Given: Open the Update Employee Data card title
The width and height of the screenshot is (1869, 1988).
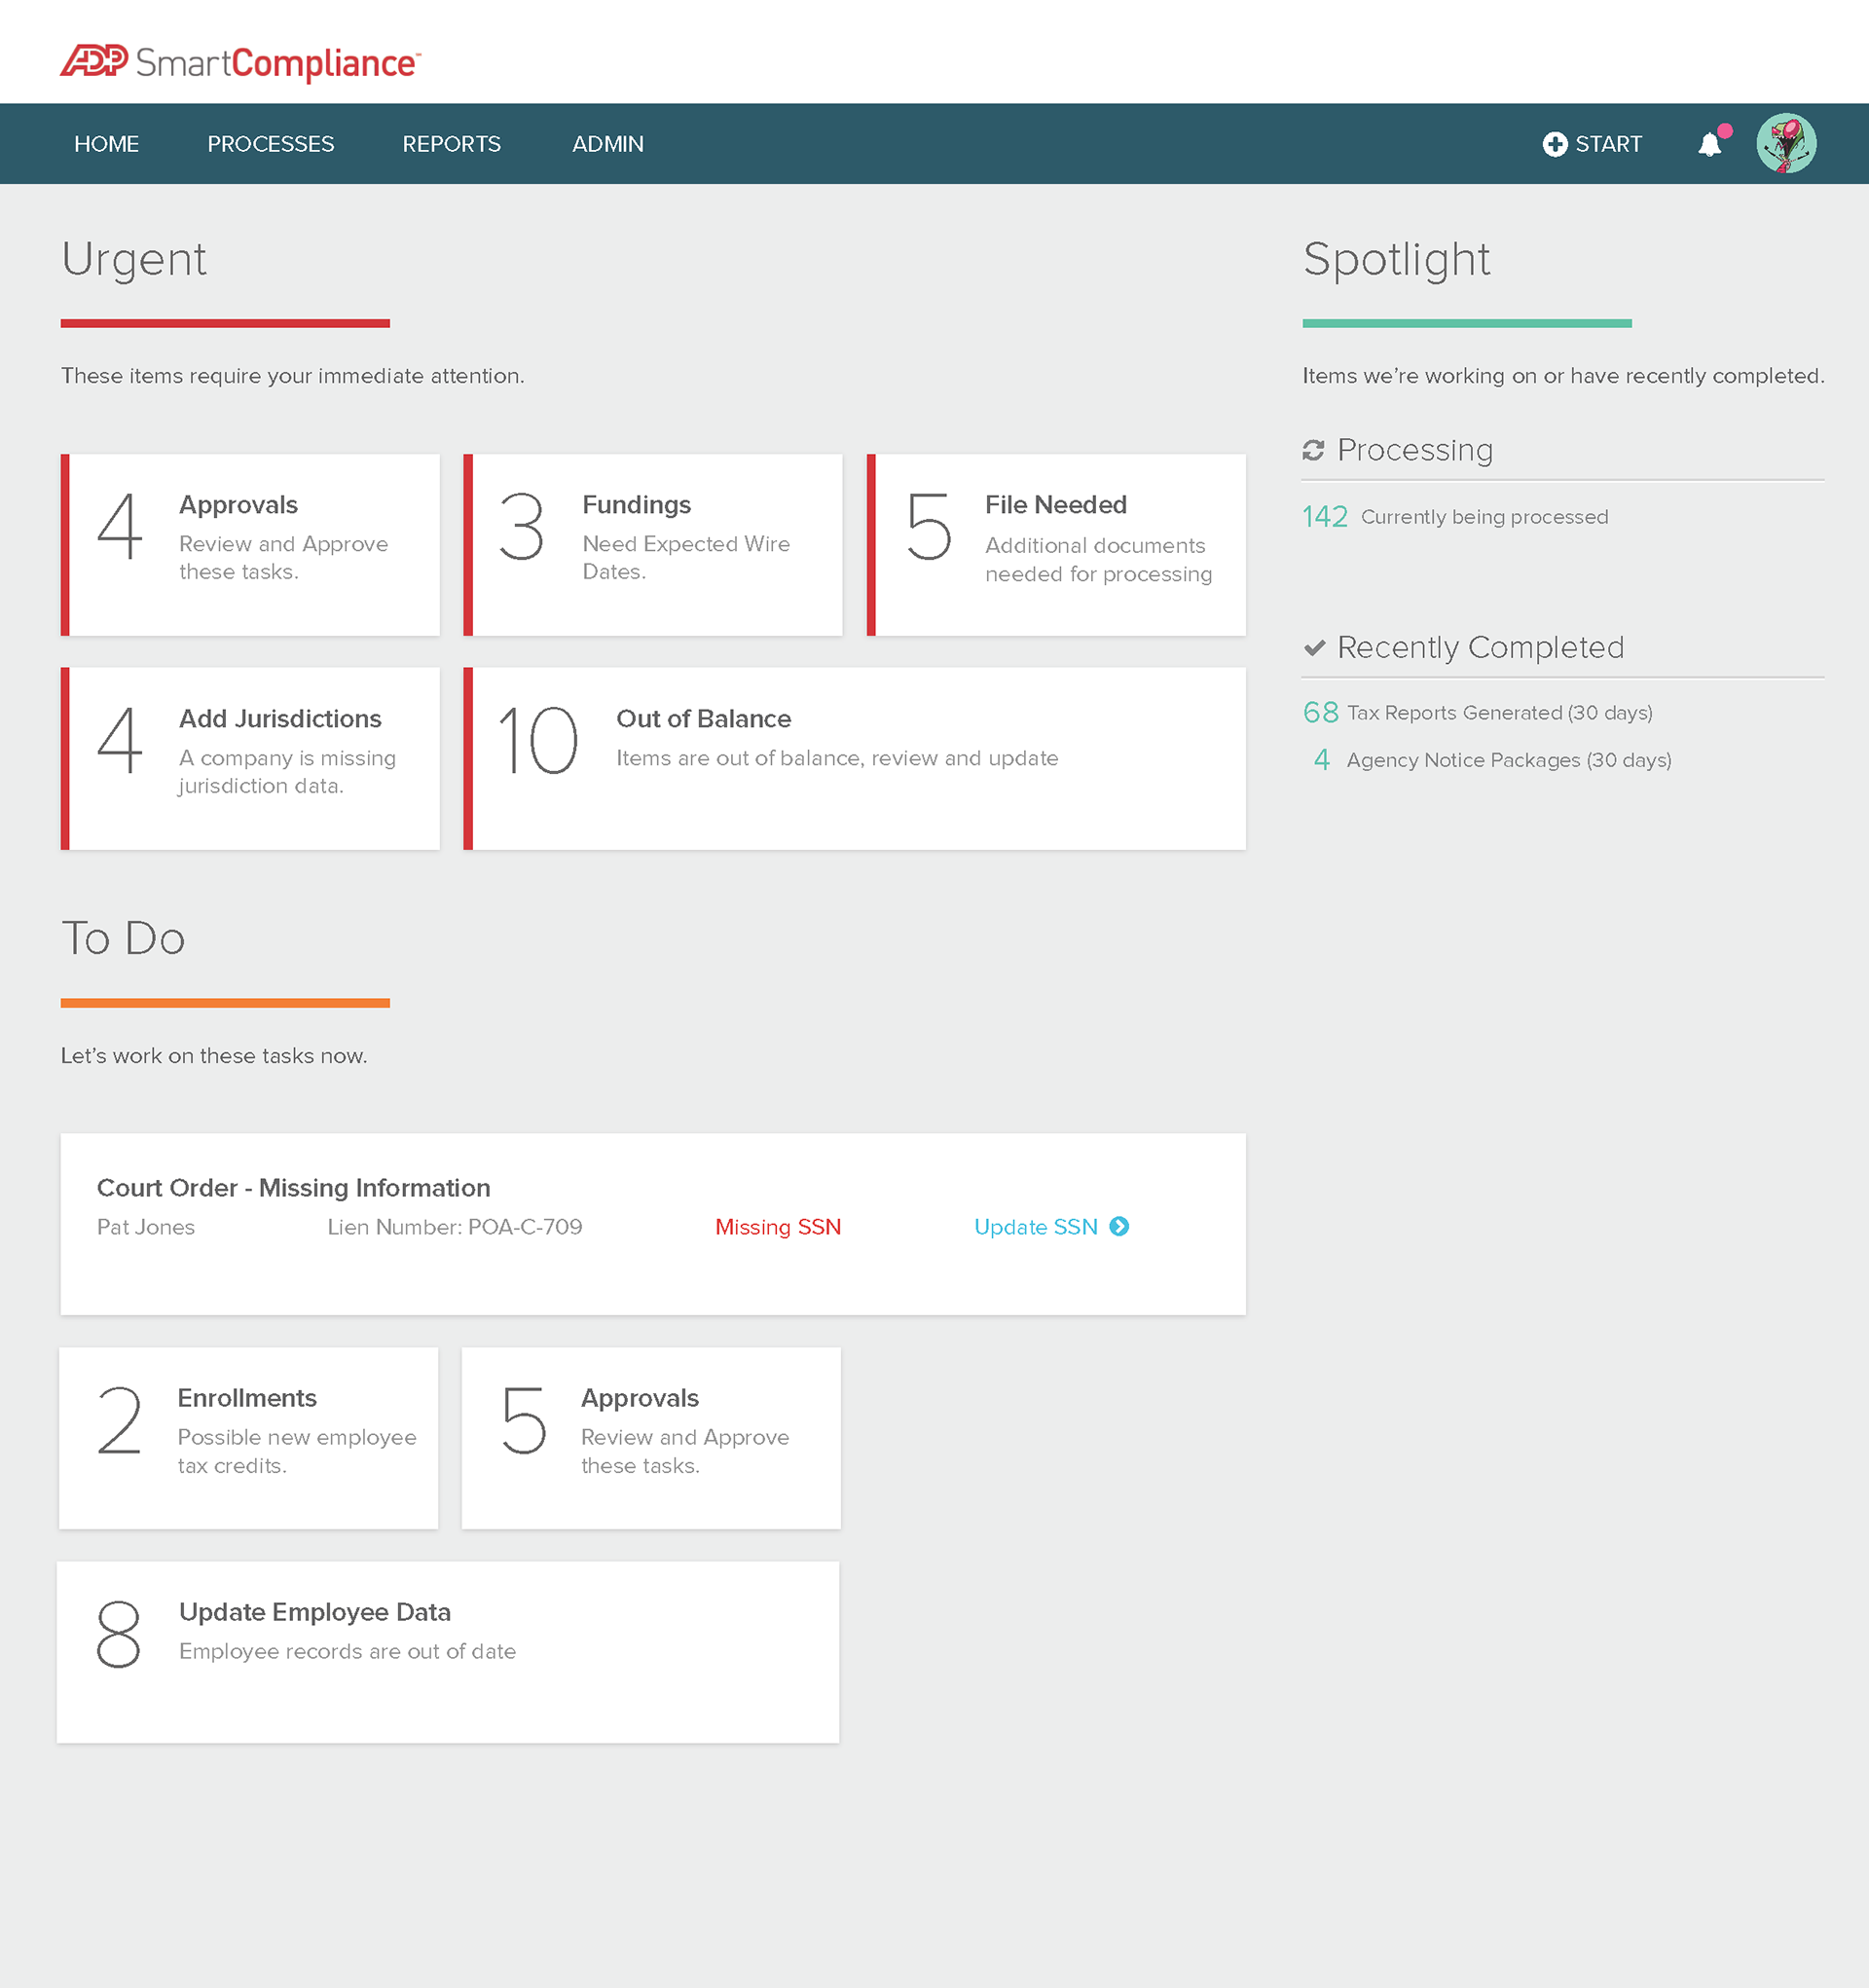Looking at the screenshot, I should pyautogui.click(x=315, y=1612).
